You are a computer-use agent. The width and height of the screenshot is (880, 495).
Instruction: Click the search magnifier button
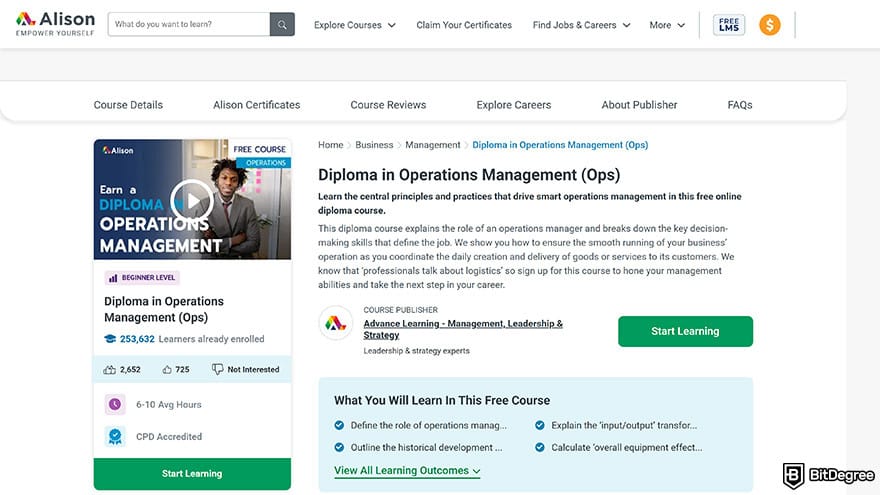pos(282,25)
